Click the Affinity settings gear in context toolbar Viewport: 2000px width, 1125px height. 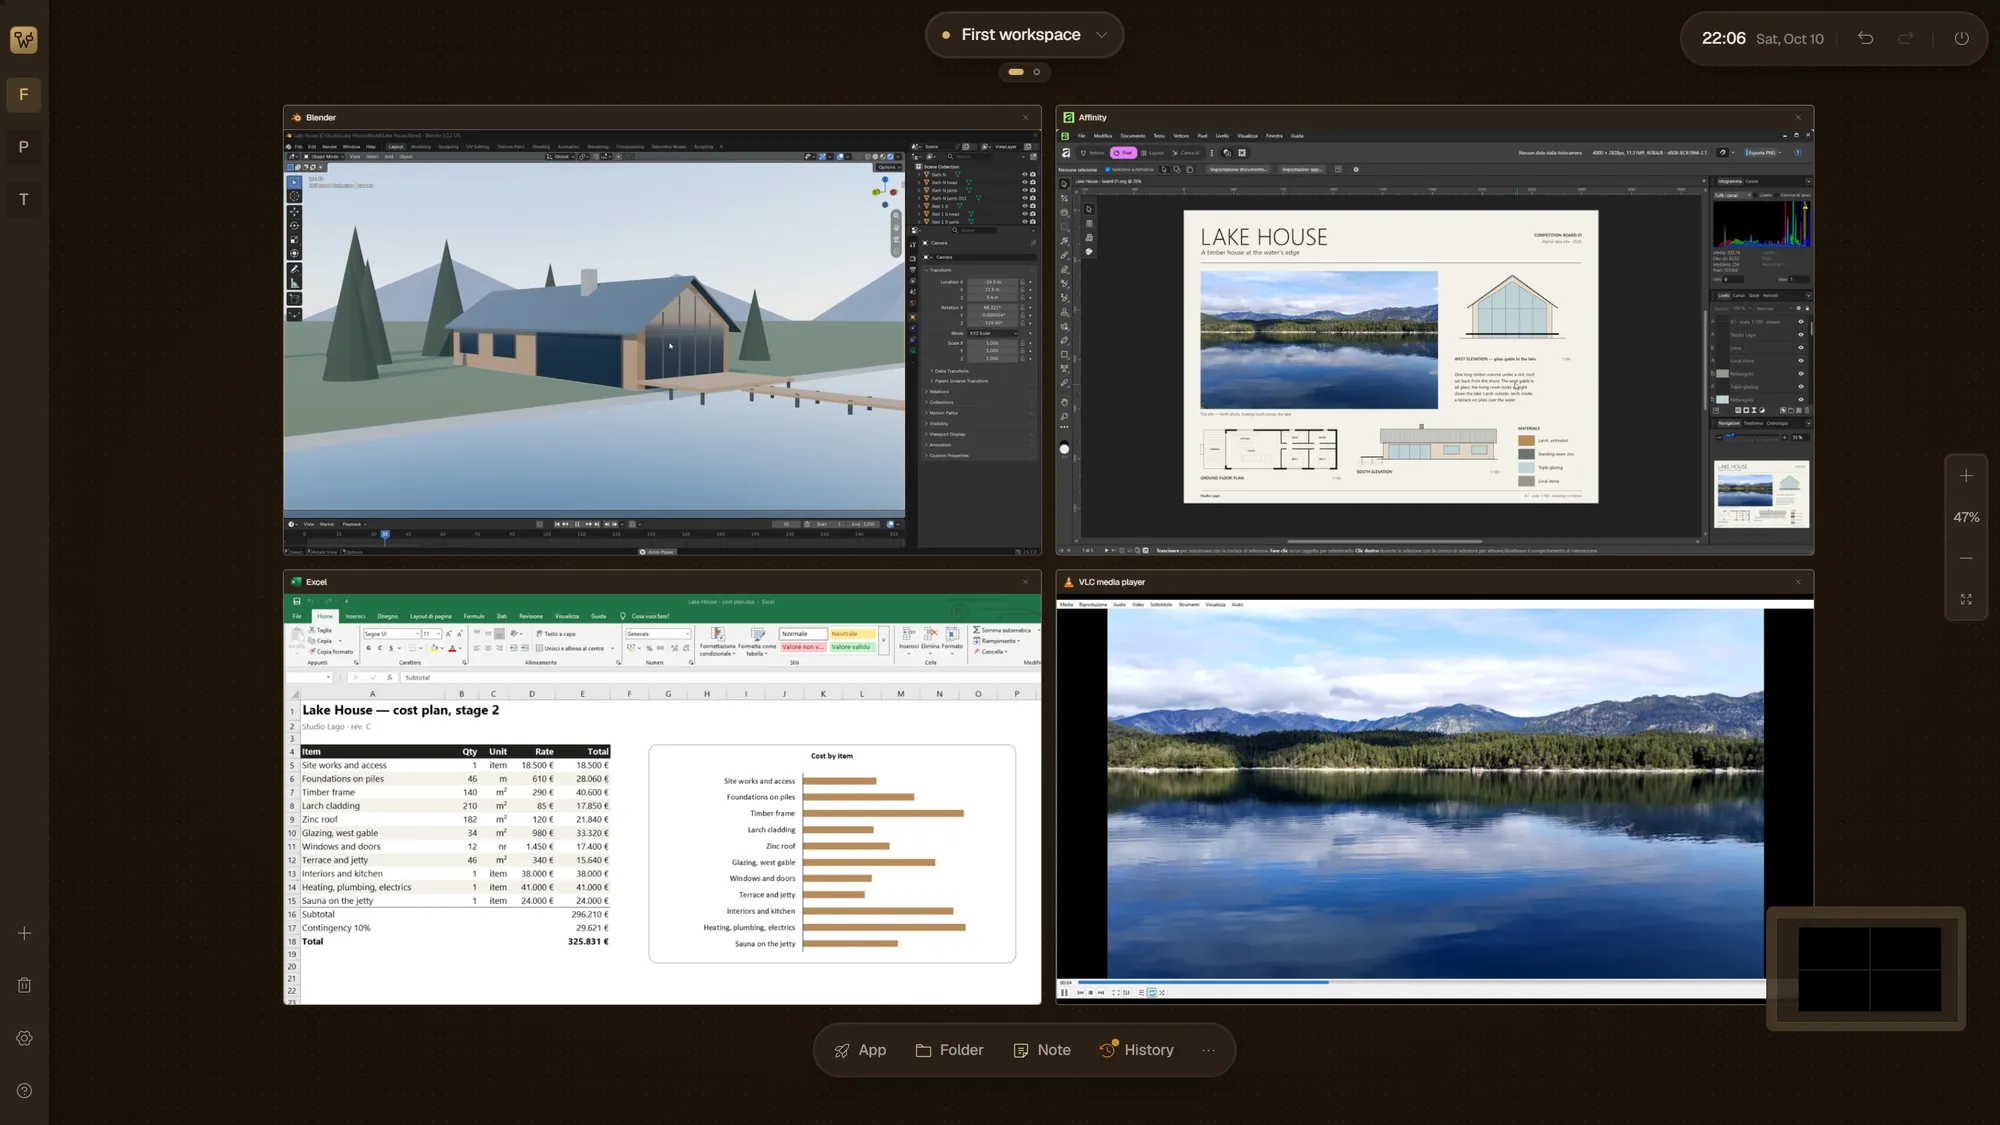[x=1356, y=169]
